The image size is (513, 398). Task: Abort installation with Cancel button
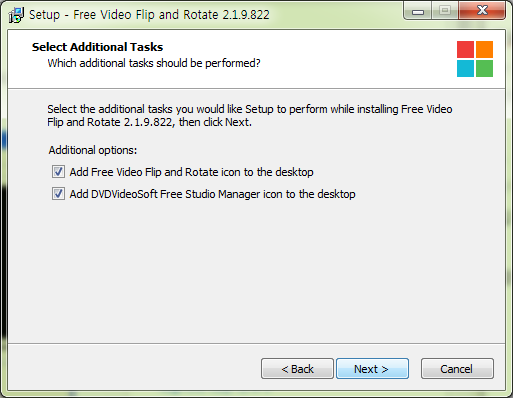point(457,369)
